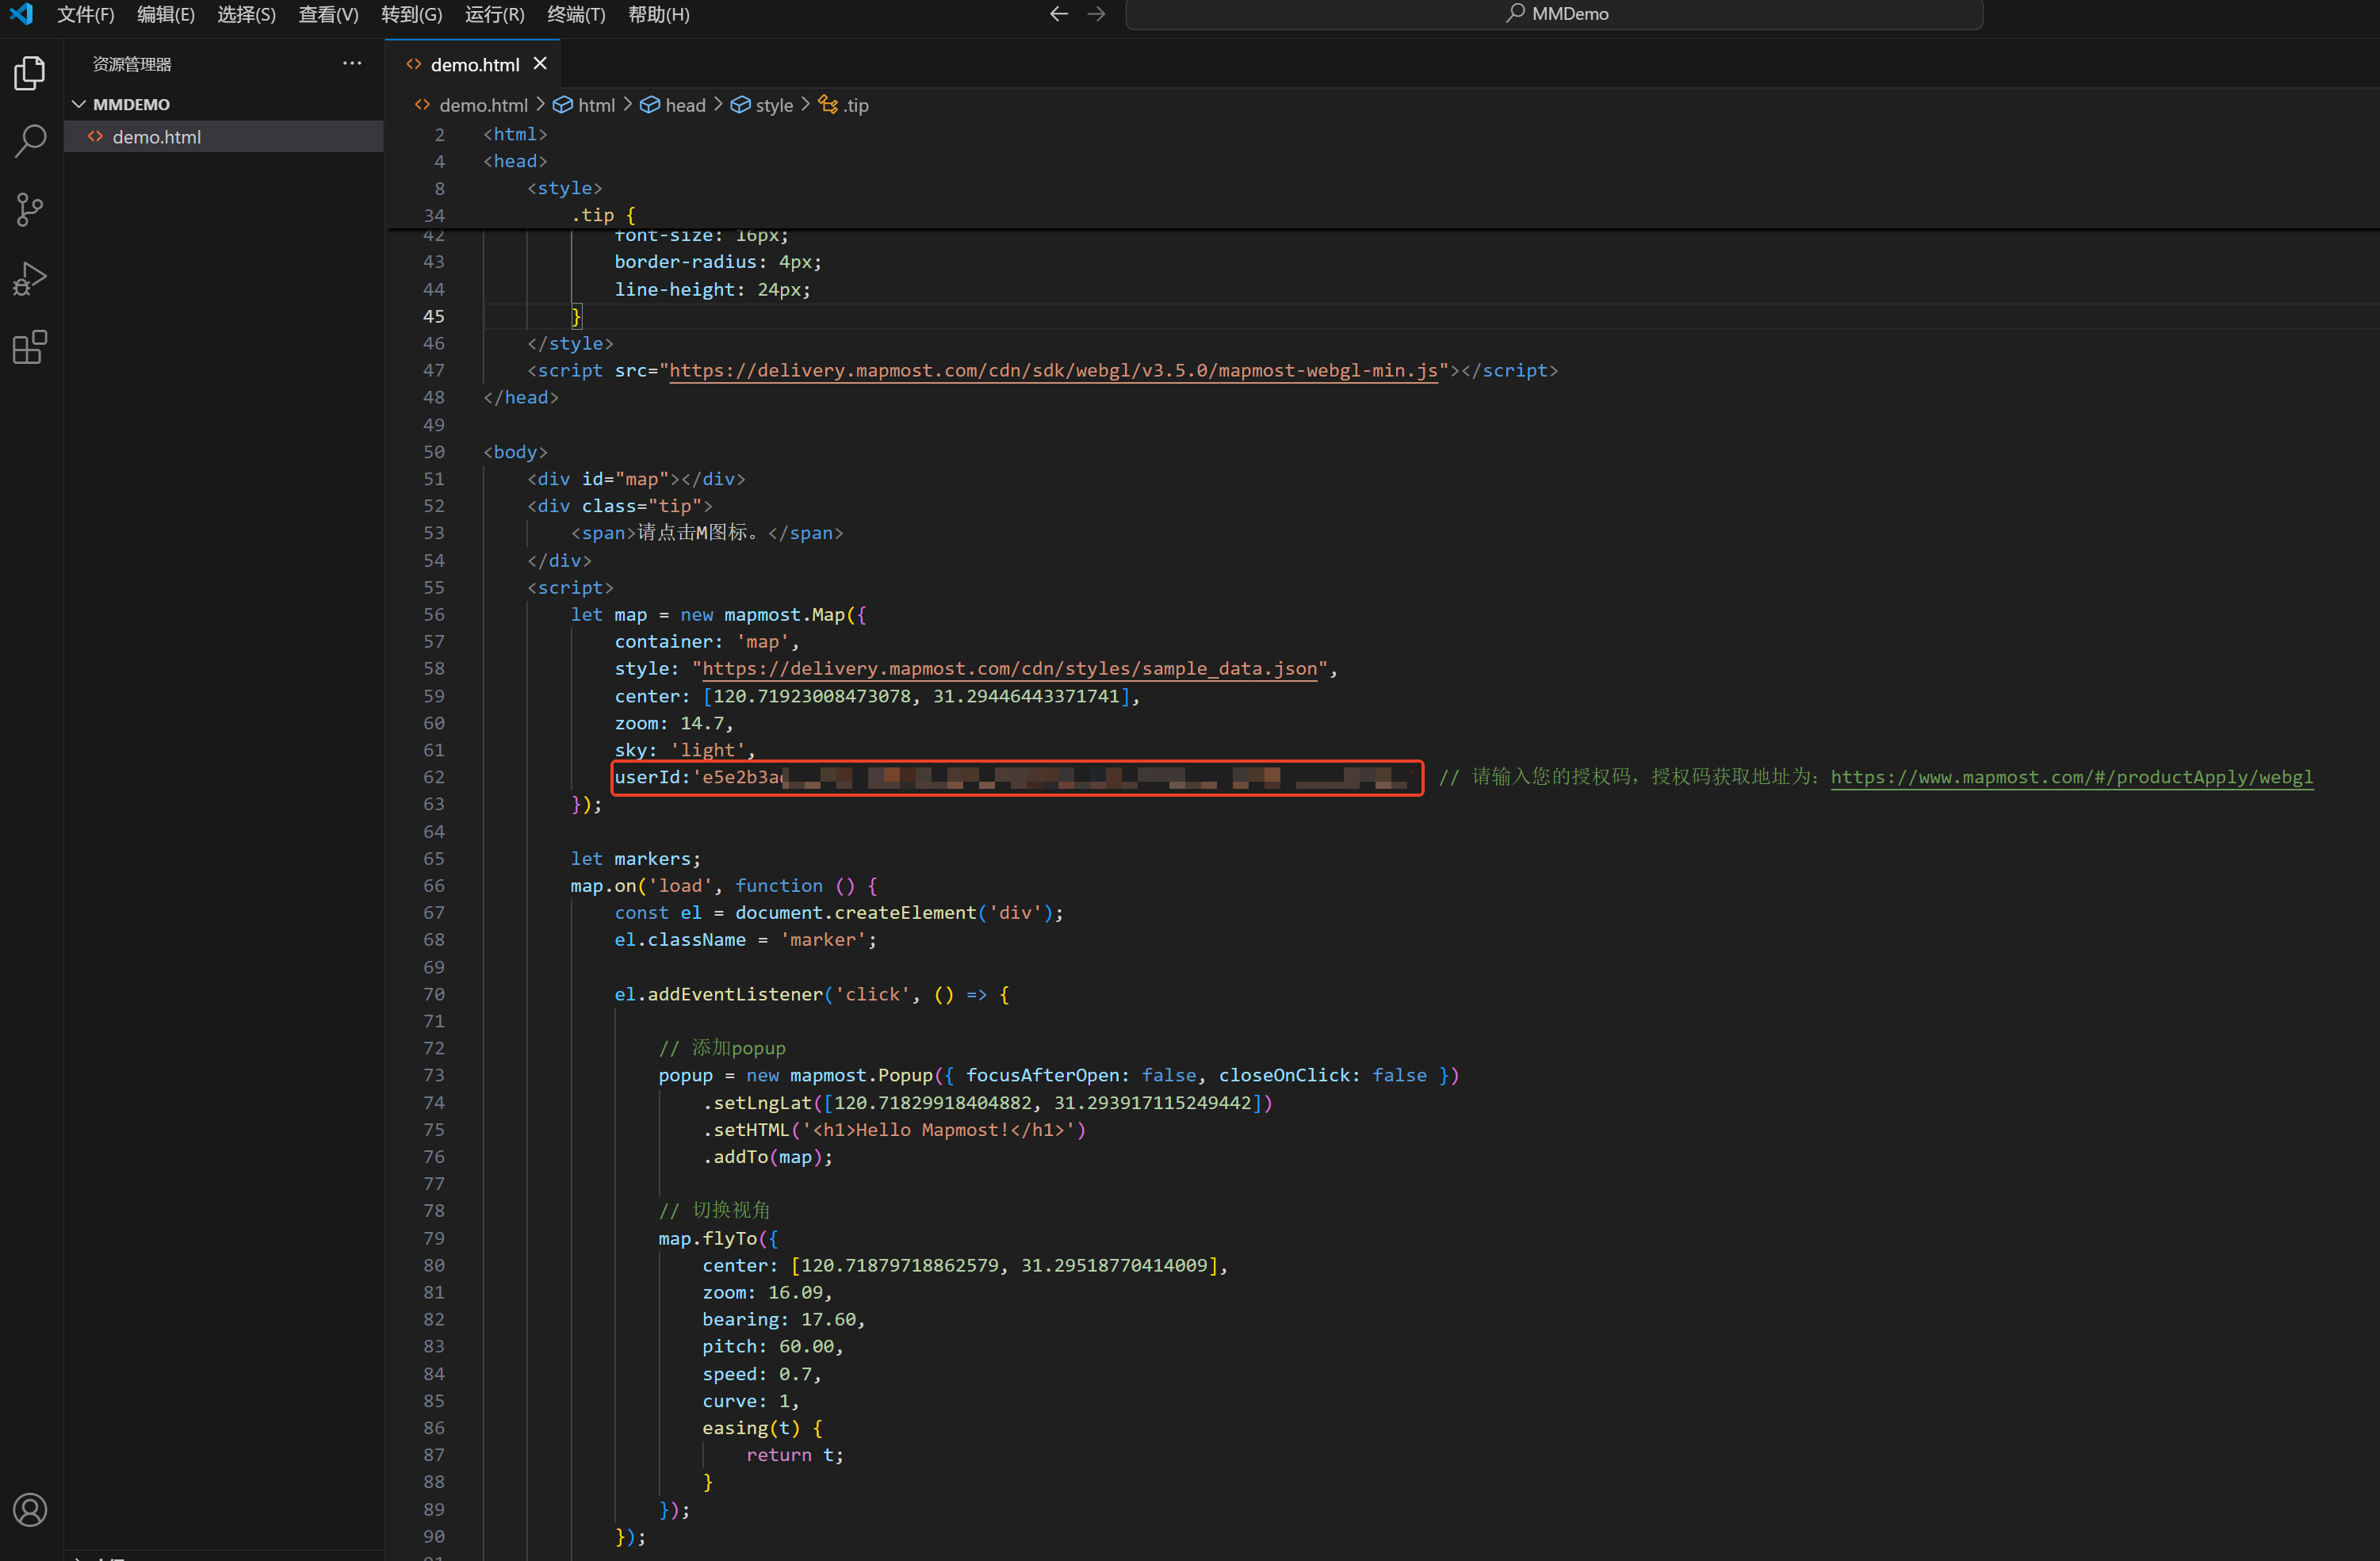The image size is (2380, 1561).
Task: Click the map.on('load' line
Action: [x=723, y=886]
